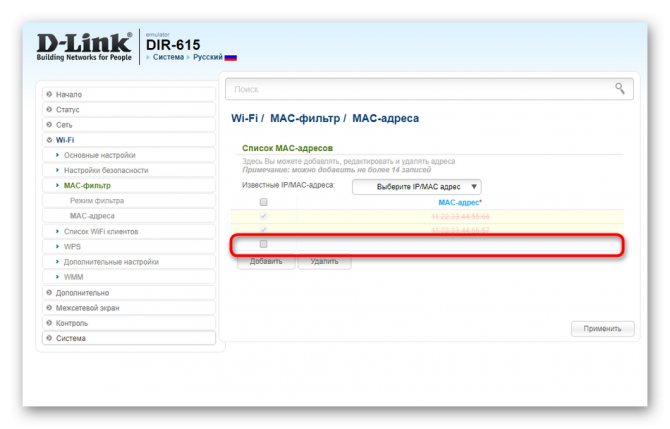Click the Известные IP/MAC-адреса label
The height and width of the screenshot is (429, 670).
(288, 185)
